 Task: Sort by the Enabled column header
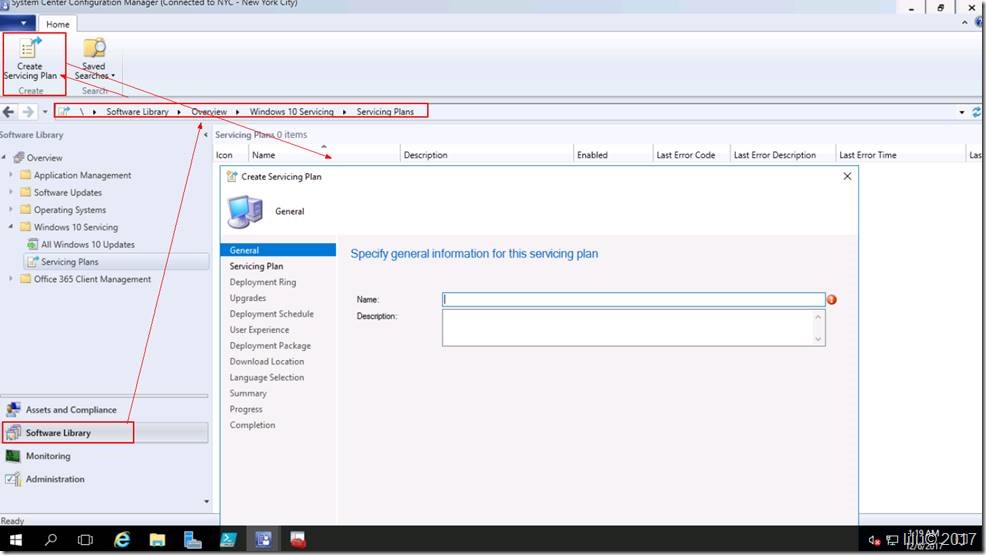(x=613, y=155)
